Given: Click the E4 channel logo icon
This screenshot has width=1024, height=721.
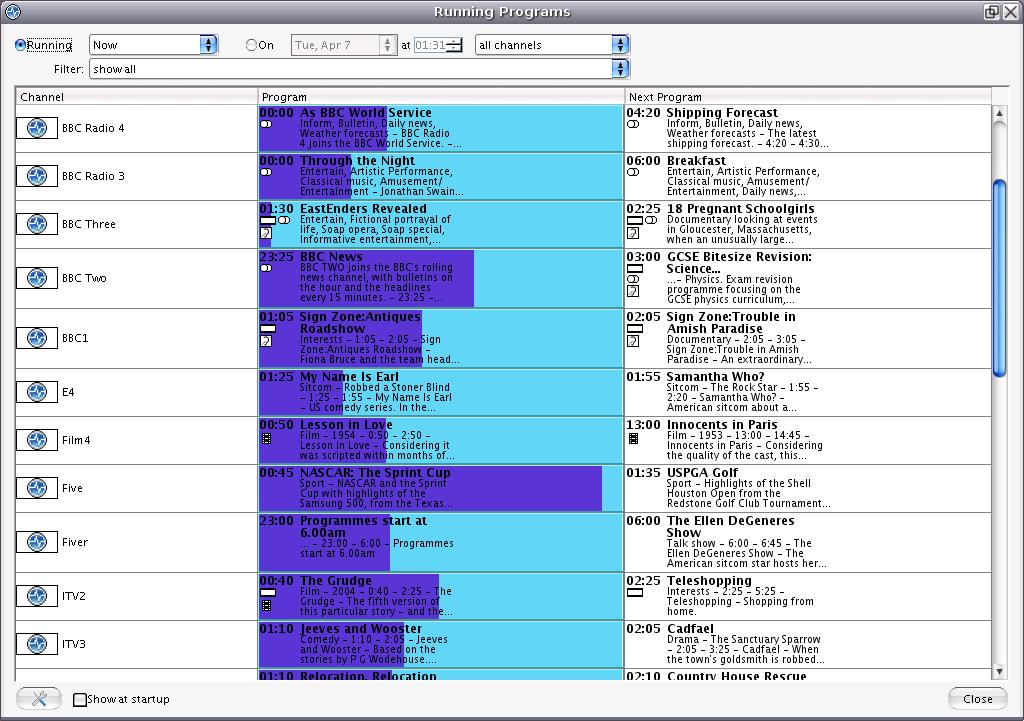Looking at the screenshot, I should click(x=37, y=392).
